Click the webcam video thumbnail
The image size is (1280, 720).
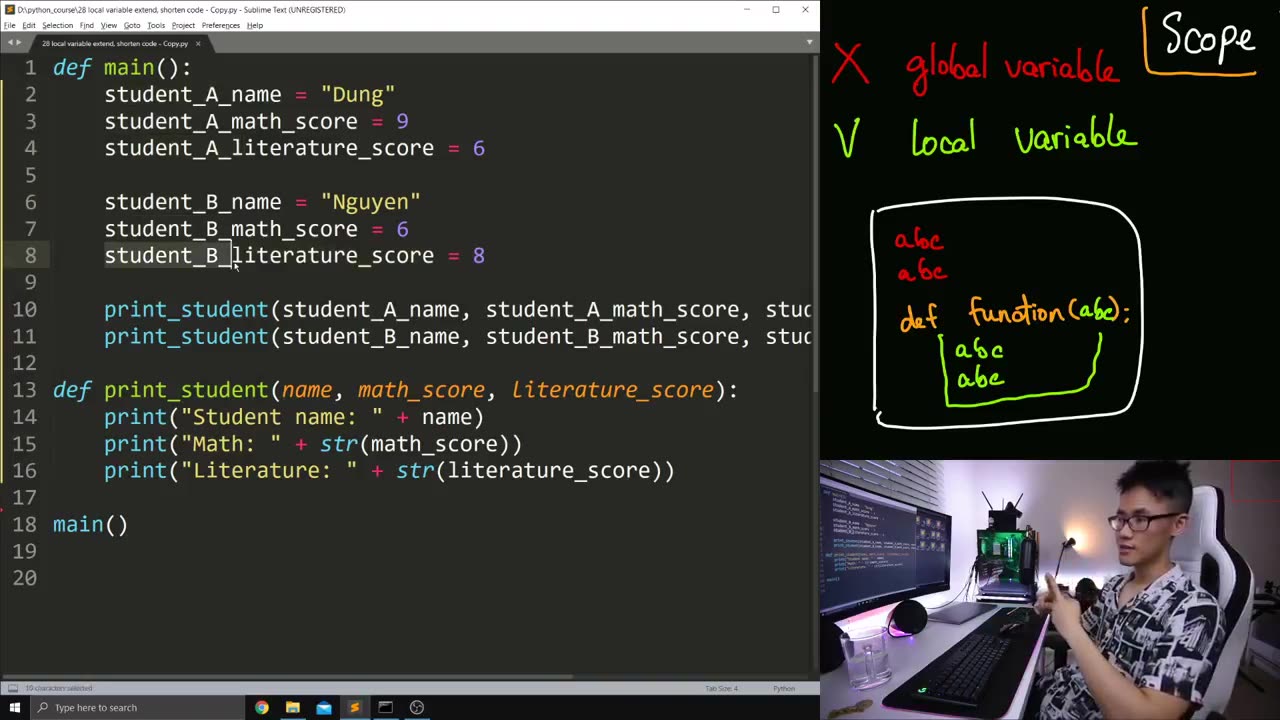pos(1050,590)
